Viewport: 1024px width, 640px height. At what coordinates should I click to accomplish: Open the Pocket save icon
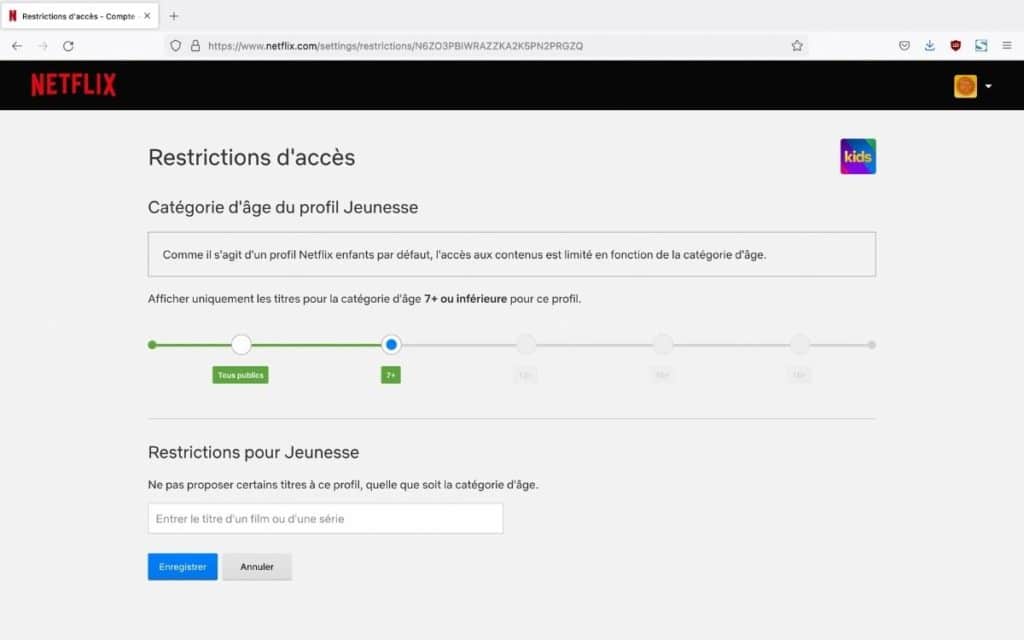pyautogui.click(x=904, y=46)
